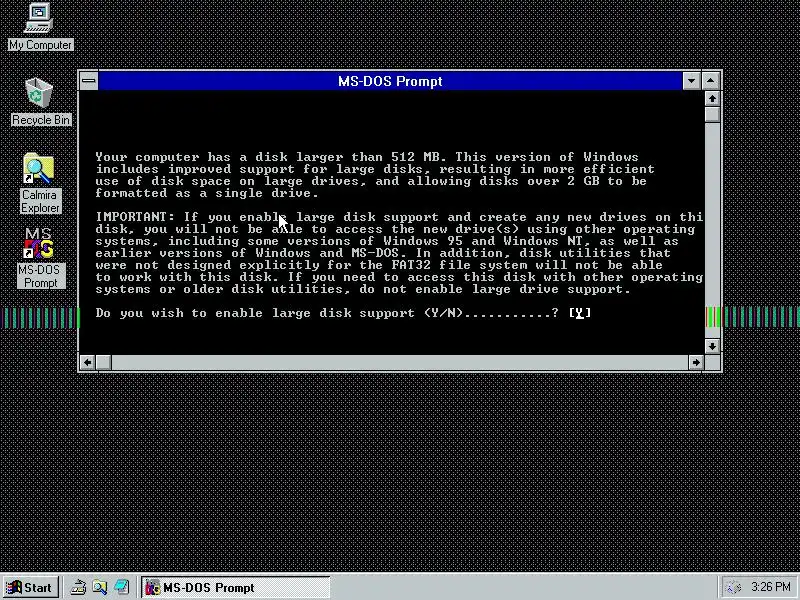Click the right arrow of horizontal scrollbar
Screen dimensions: 800x600
tap(695, 362)
